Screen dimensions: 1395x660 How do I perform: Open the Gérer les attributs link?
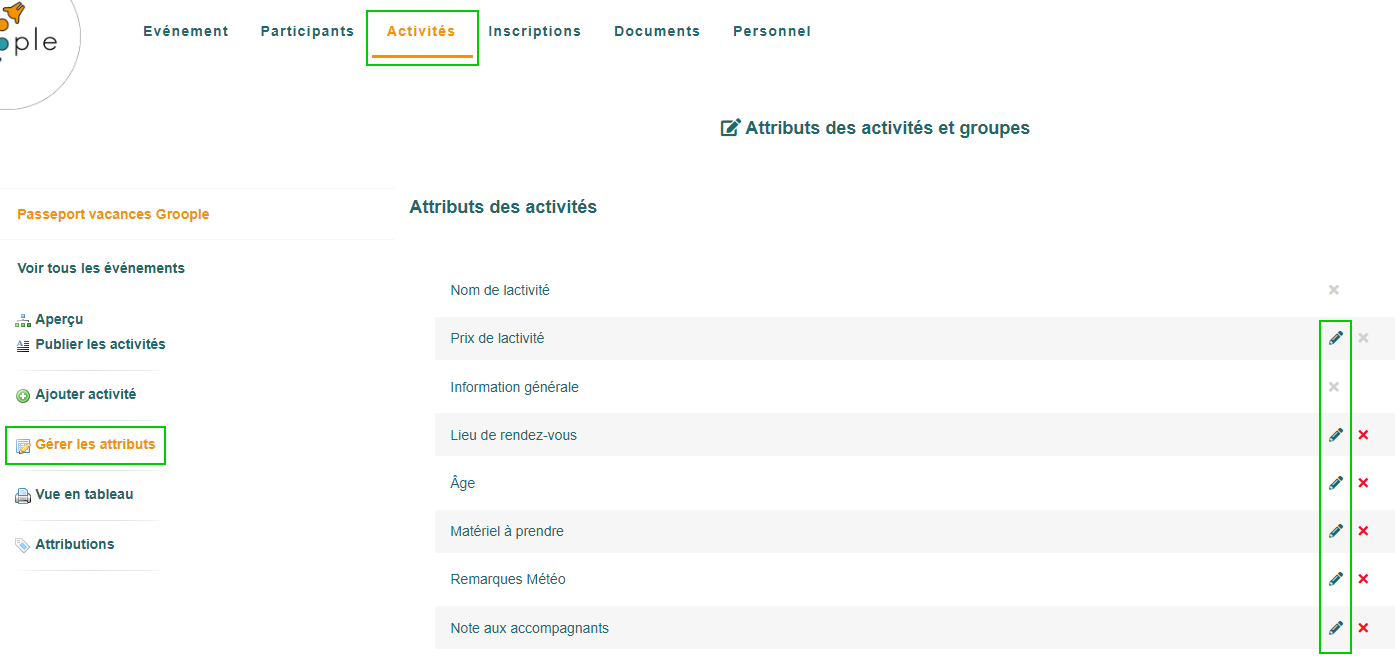[95, 444]
